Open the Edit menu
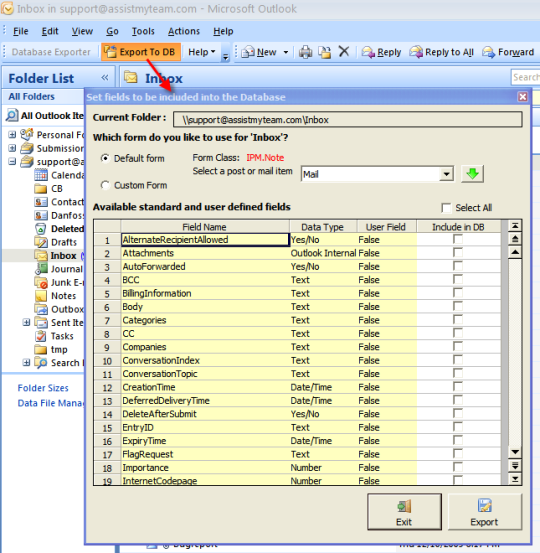540x553 pixels. 50,31
